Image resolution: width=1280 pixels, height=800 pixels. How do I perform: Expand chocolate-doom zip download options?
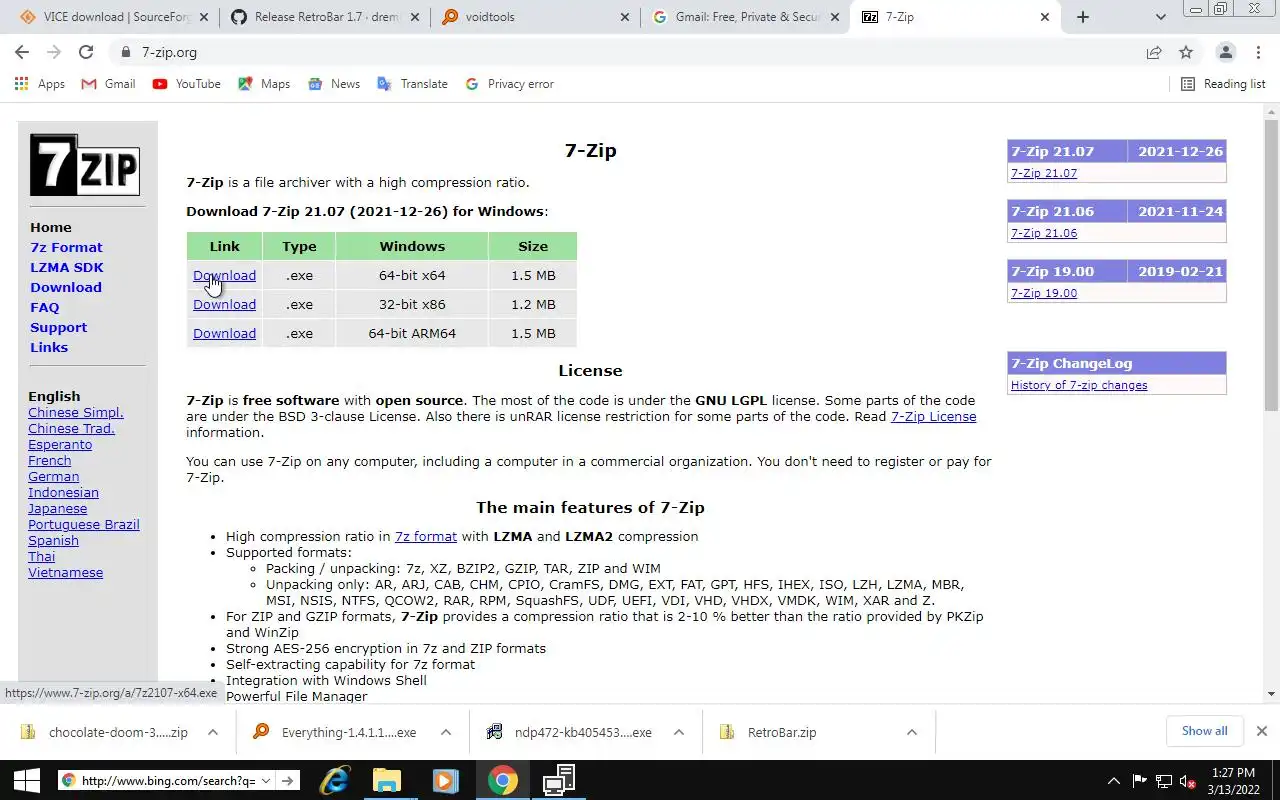coord(213,732)
